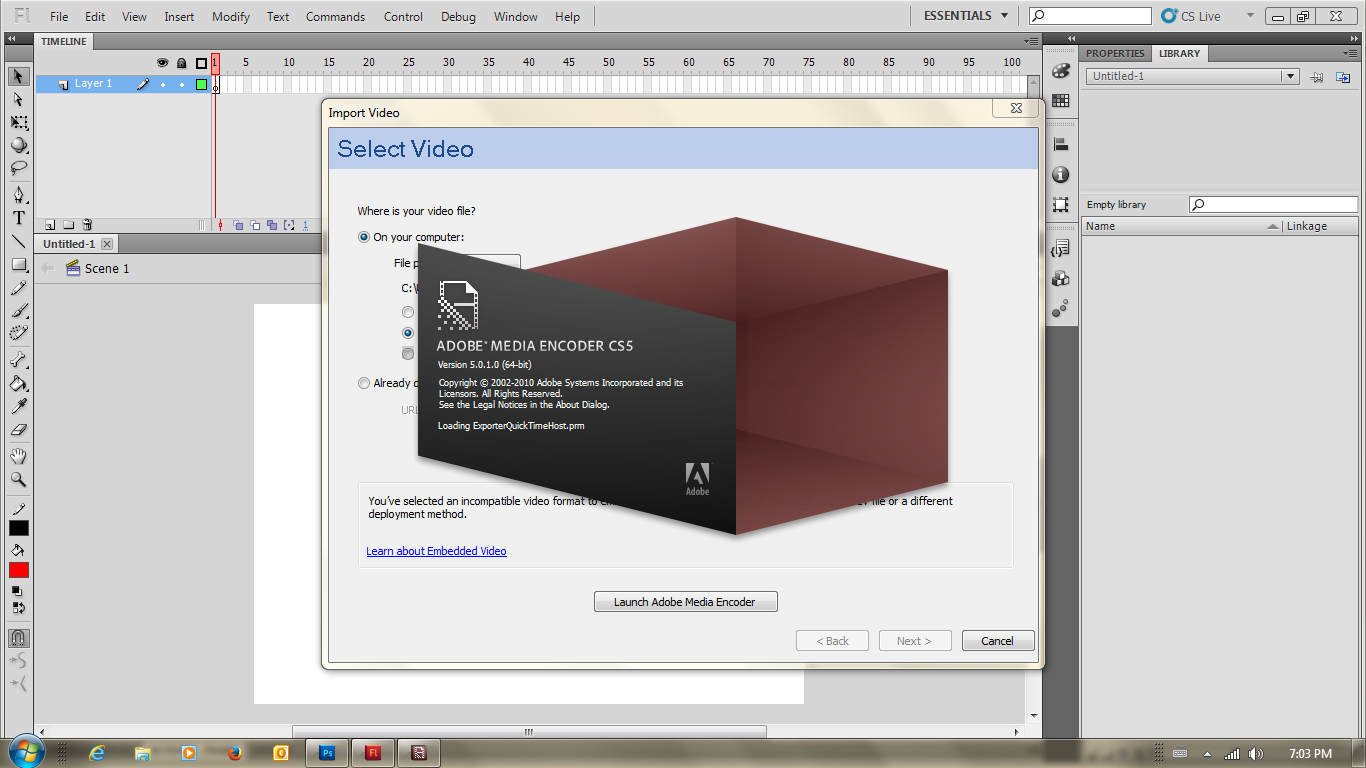
Task: Open the Align panel icon
Action: coord(1061,145)
